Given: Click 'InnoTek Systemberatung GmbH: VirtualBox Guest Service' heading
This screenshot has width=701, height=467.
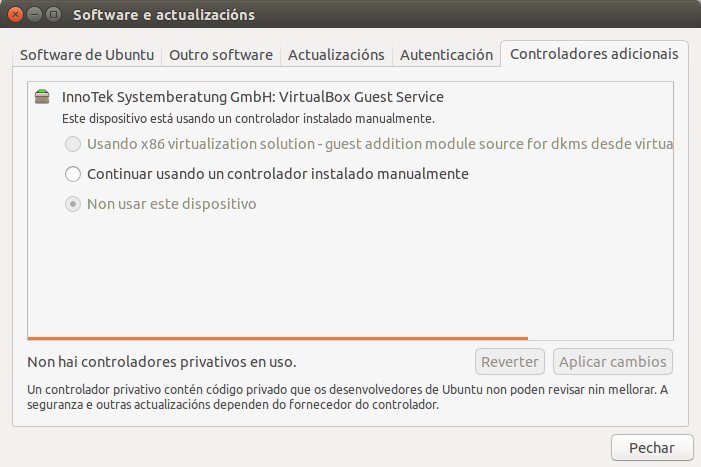Looking at the screenshot, I should 253,97.
